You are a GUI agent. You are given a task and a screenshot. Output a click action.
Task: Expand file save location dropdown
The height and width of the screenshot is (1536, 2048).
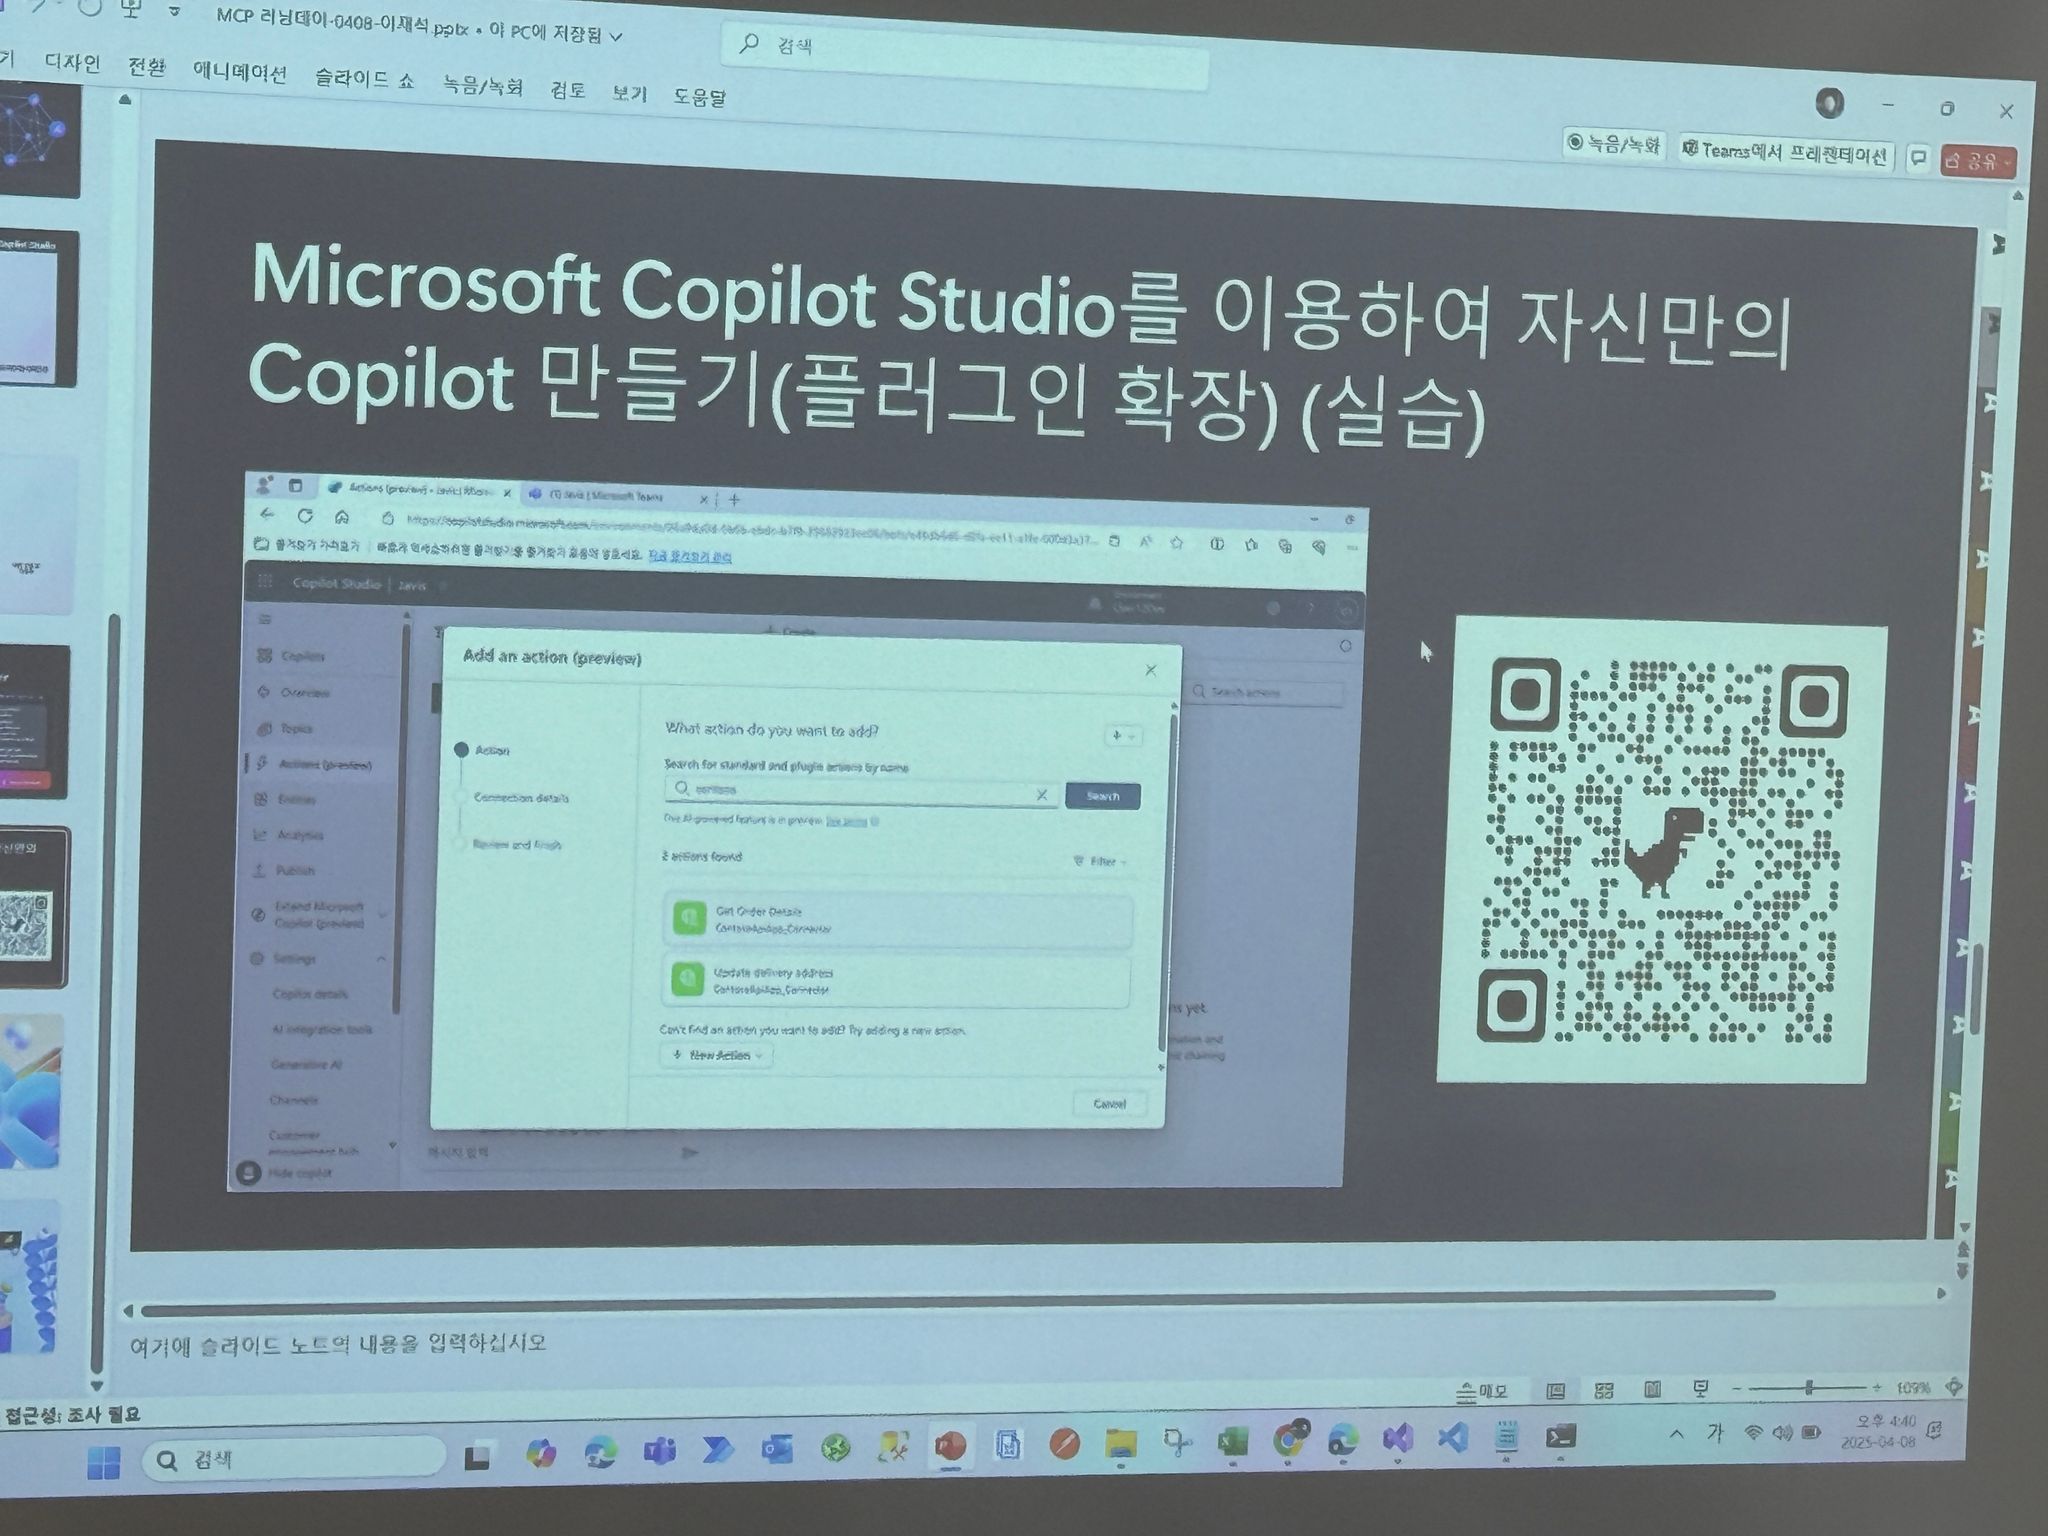(617, 36)
